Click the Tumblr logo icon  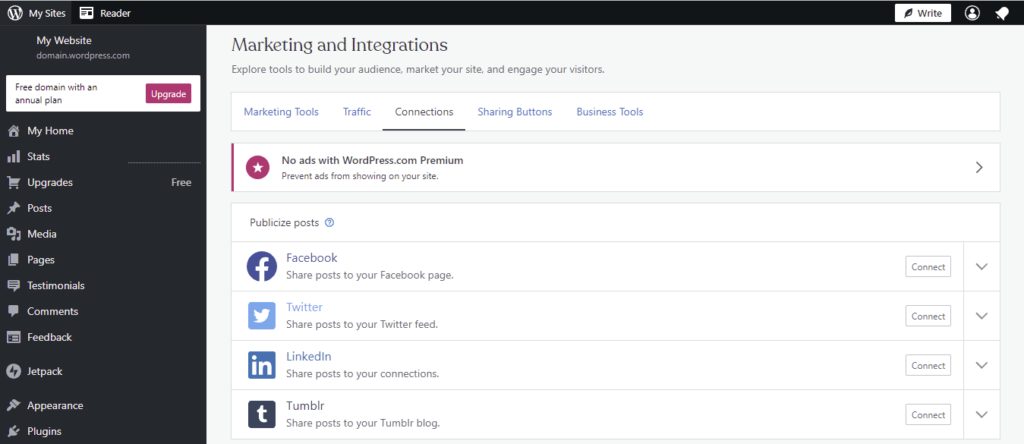coord(262,415)
